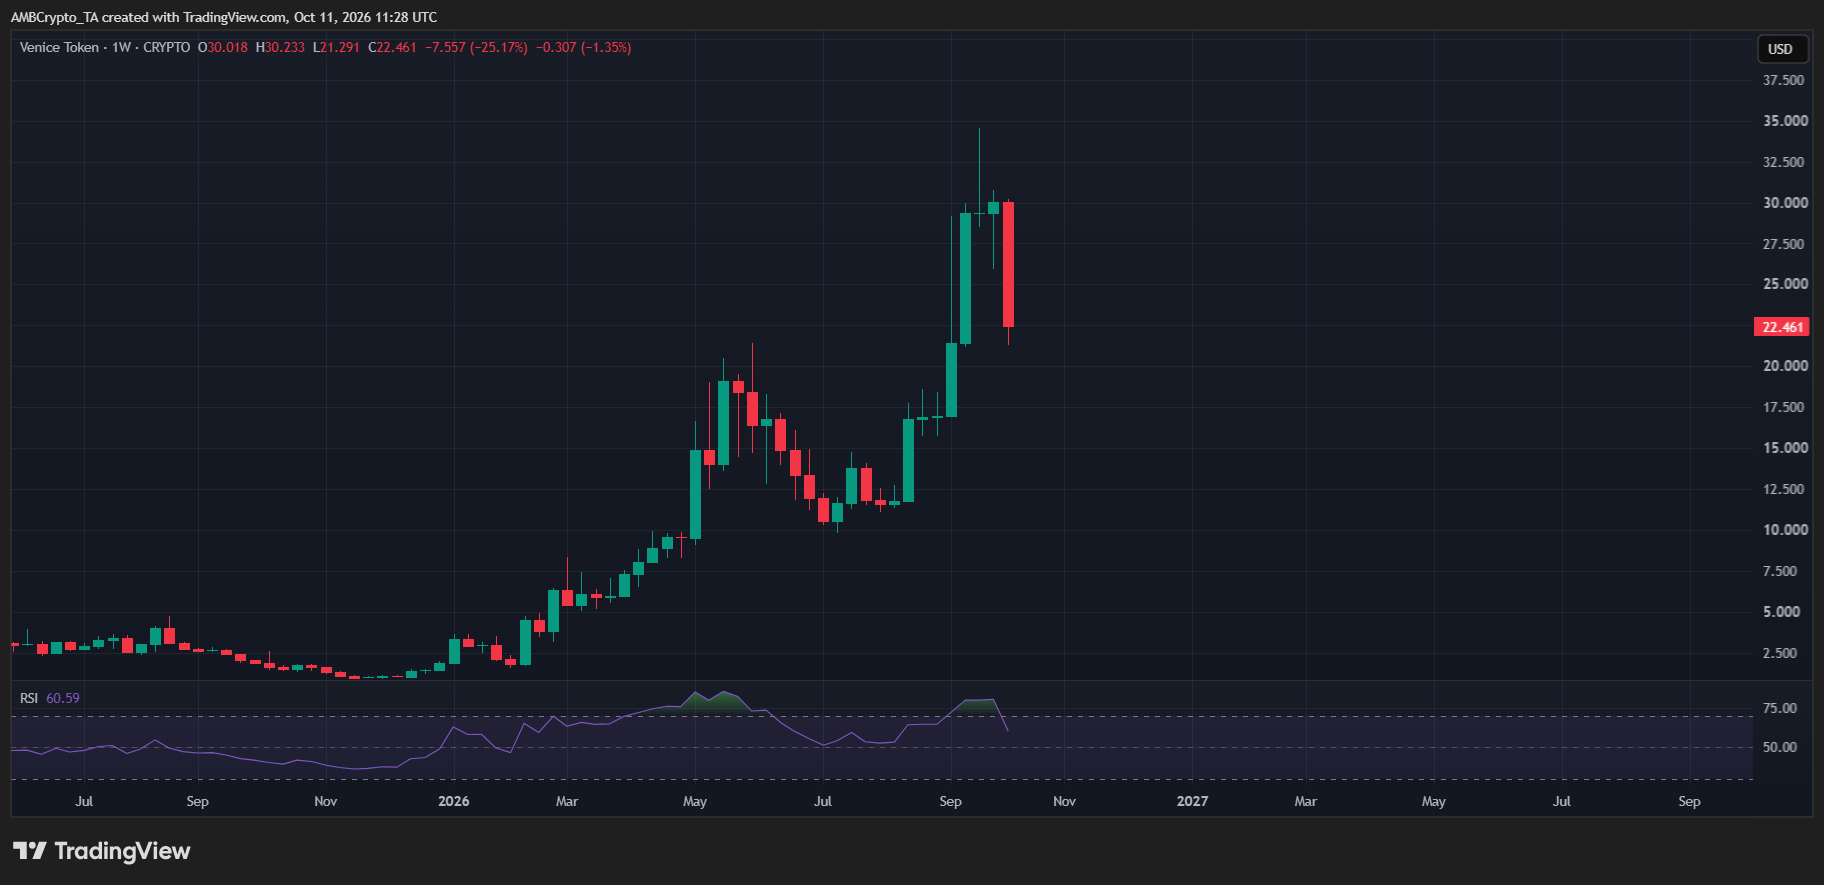The image size is (1824, 885).
Task: Click the 2.500 price axis label
Action: point(1780,653)
